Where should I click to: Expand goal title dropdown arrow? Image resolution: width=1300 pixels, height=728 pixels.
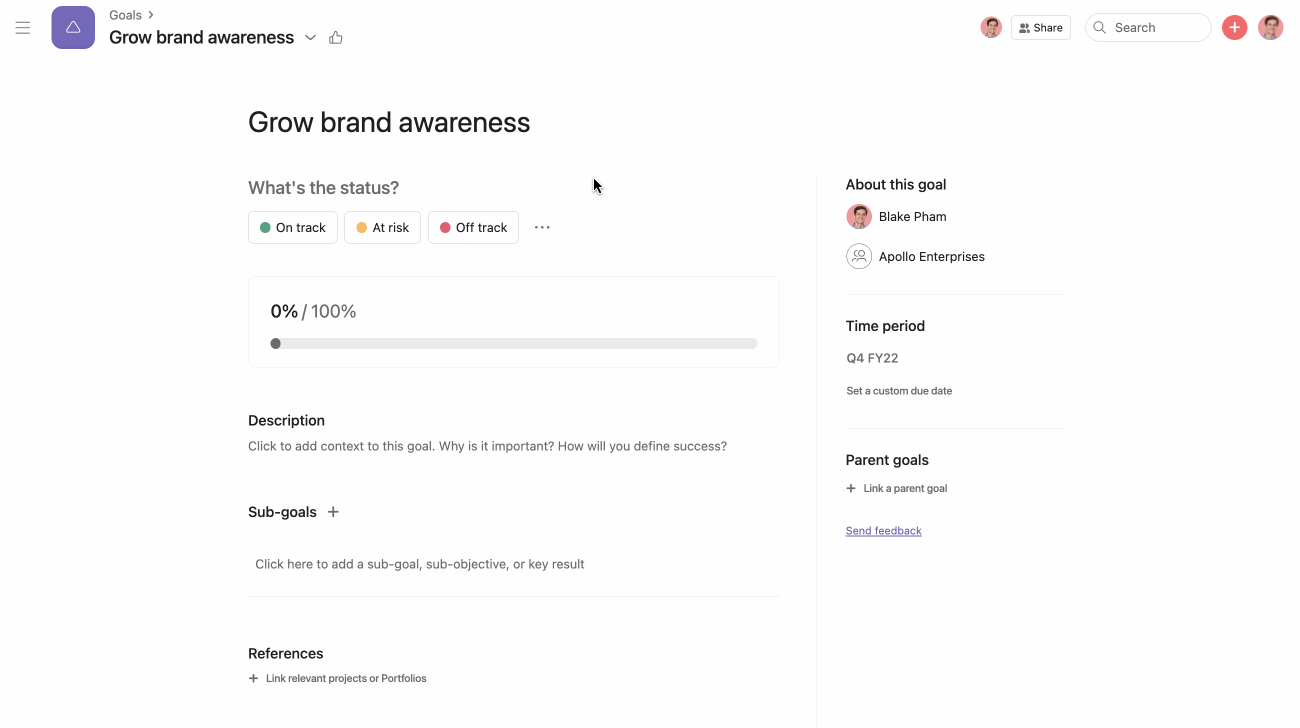coord(310,38)
